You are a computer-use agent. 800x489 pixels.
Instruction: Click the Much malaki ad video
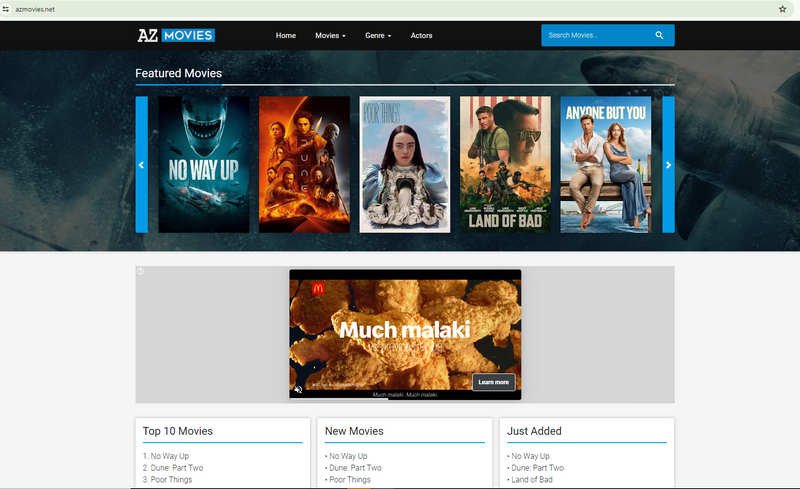pos(405,334)
